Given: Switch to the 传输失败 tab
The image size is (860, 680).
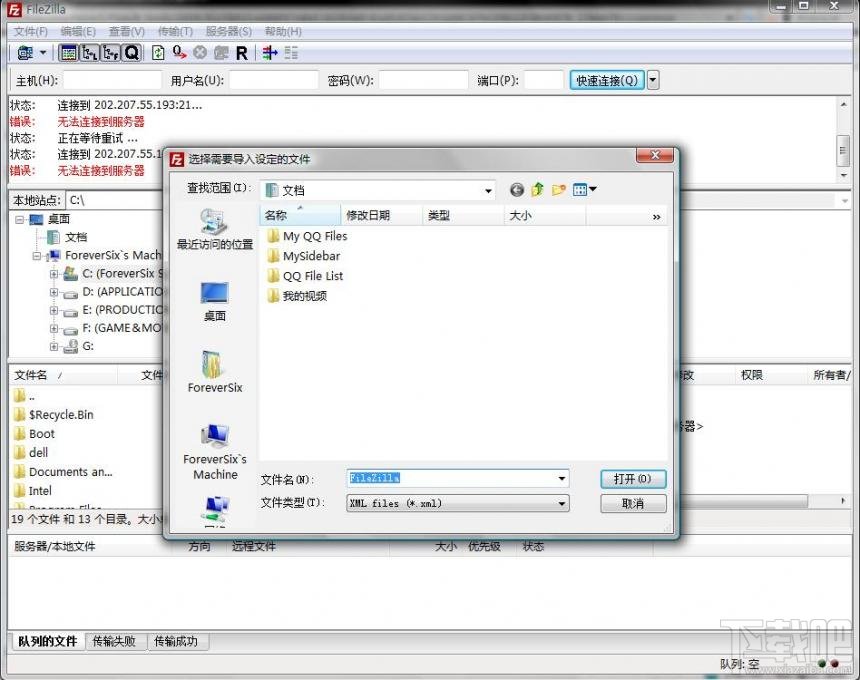Looking at the screenshot, I should 114,641.
